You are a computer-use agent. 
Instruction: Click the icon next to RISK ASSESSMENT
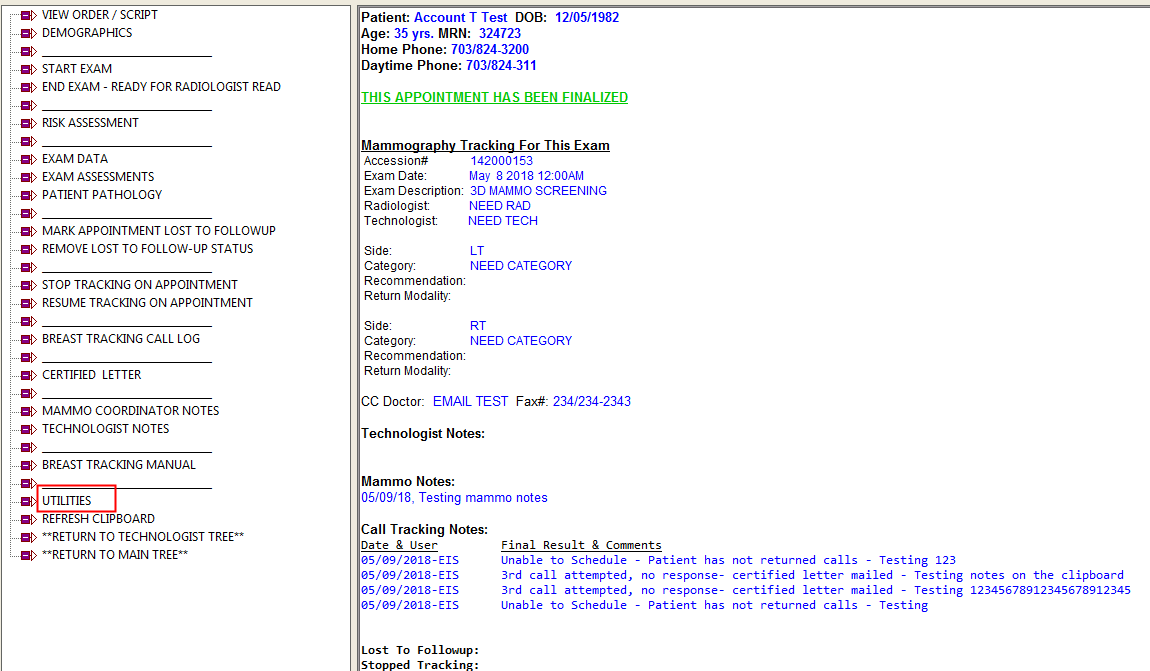[29, 123]
